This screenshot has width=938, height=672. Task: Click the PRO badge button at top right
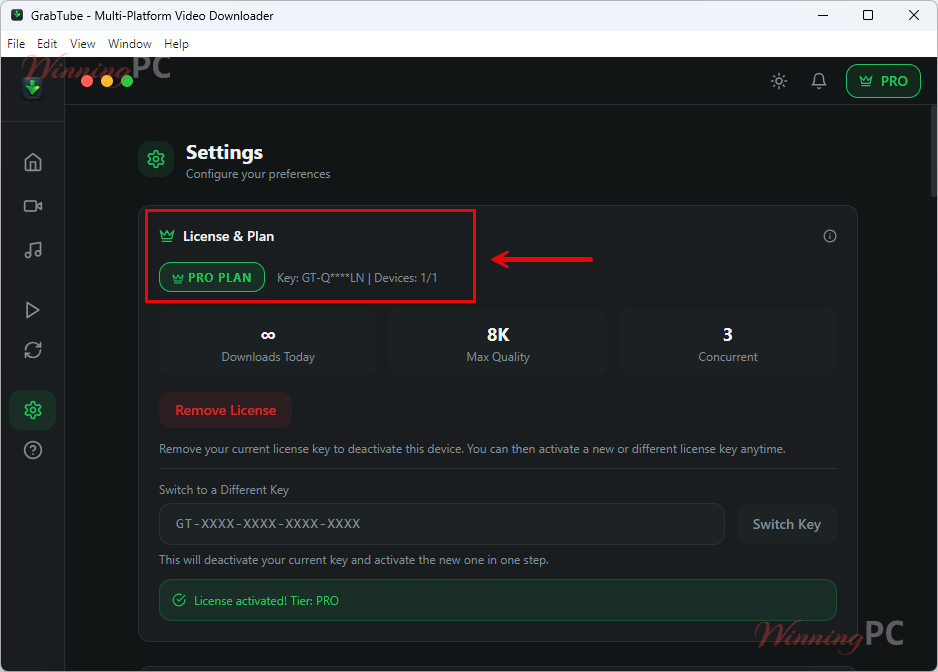[x=883, y=81]
